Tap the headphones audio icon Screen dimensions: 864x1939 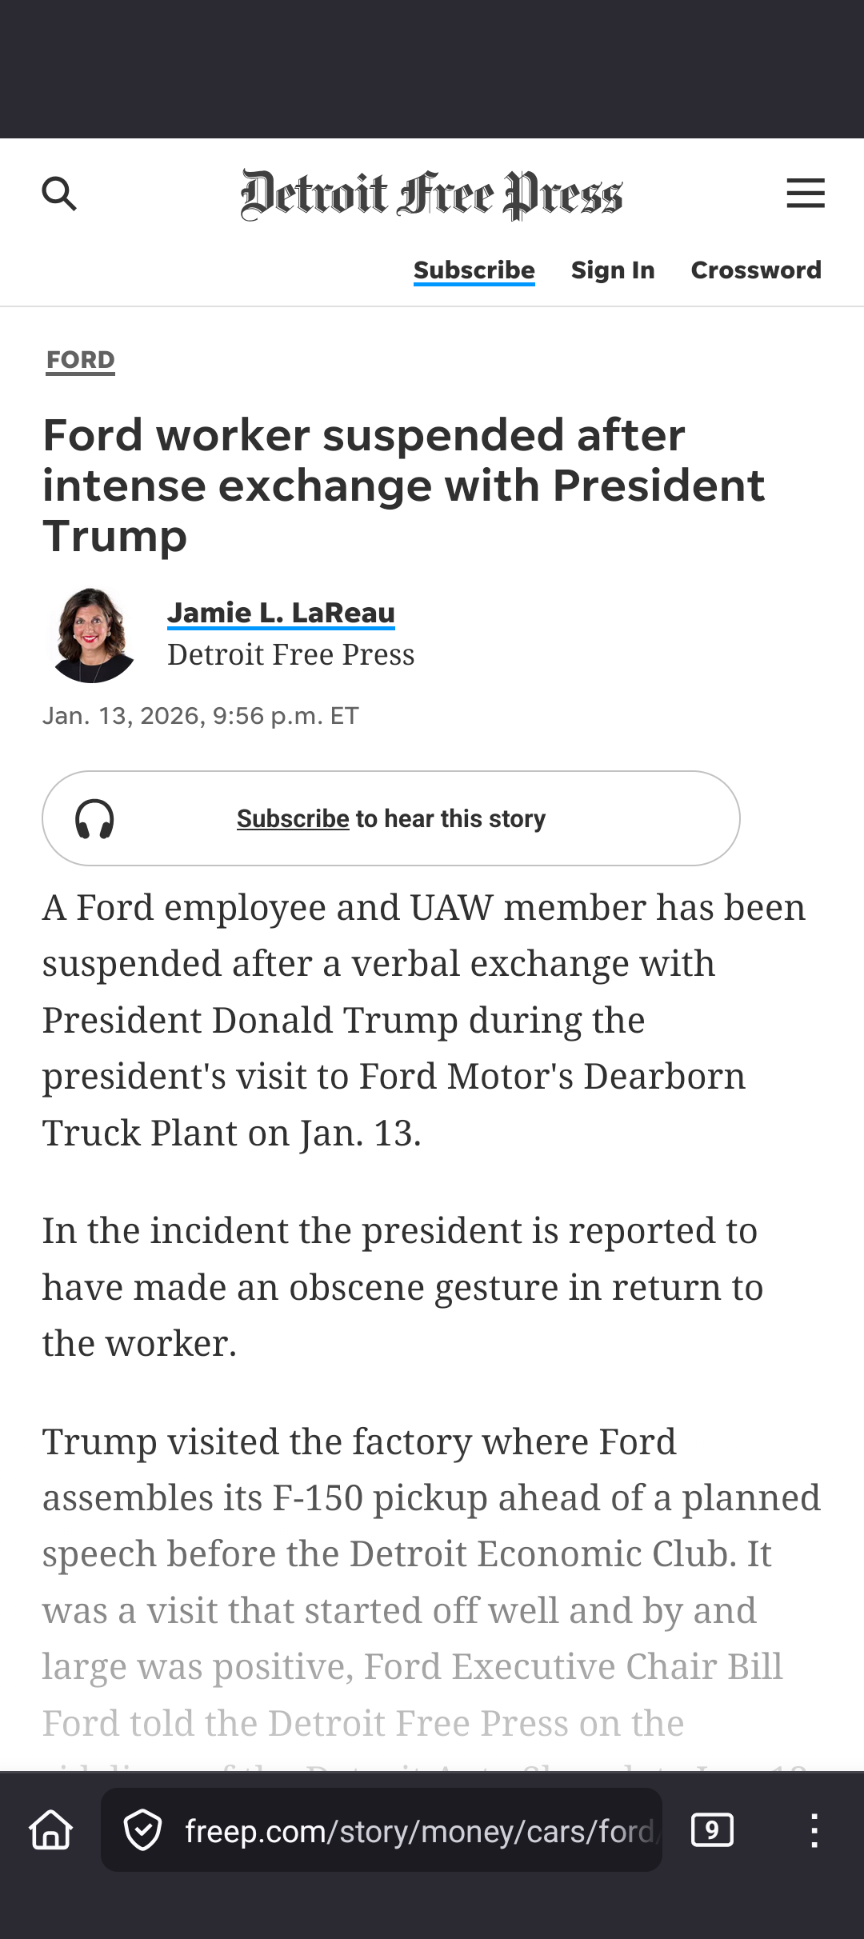pos(95,819)
